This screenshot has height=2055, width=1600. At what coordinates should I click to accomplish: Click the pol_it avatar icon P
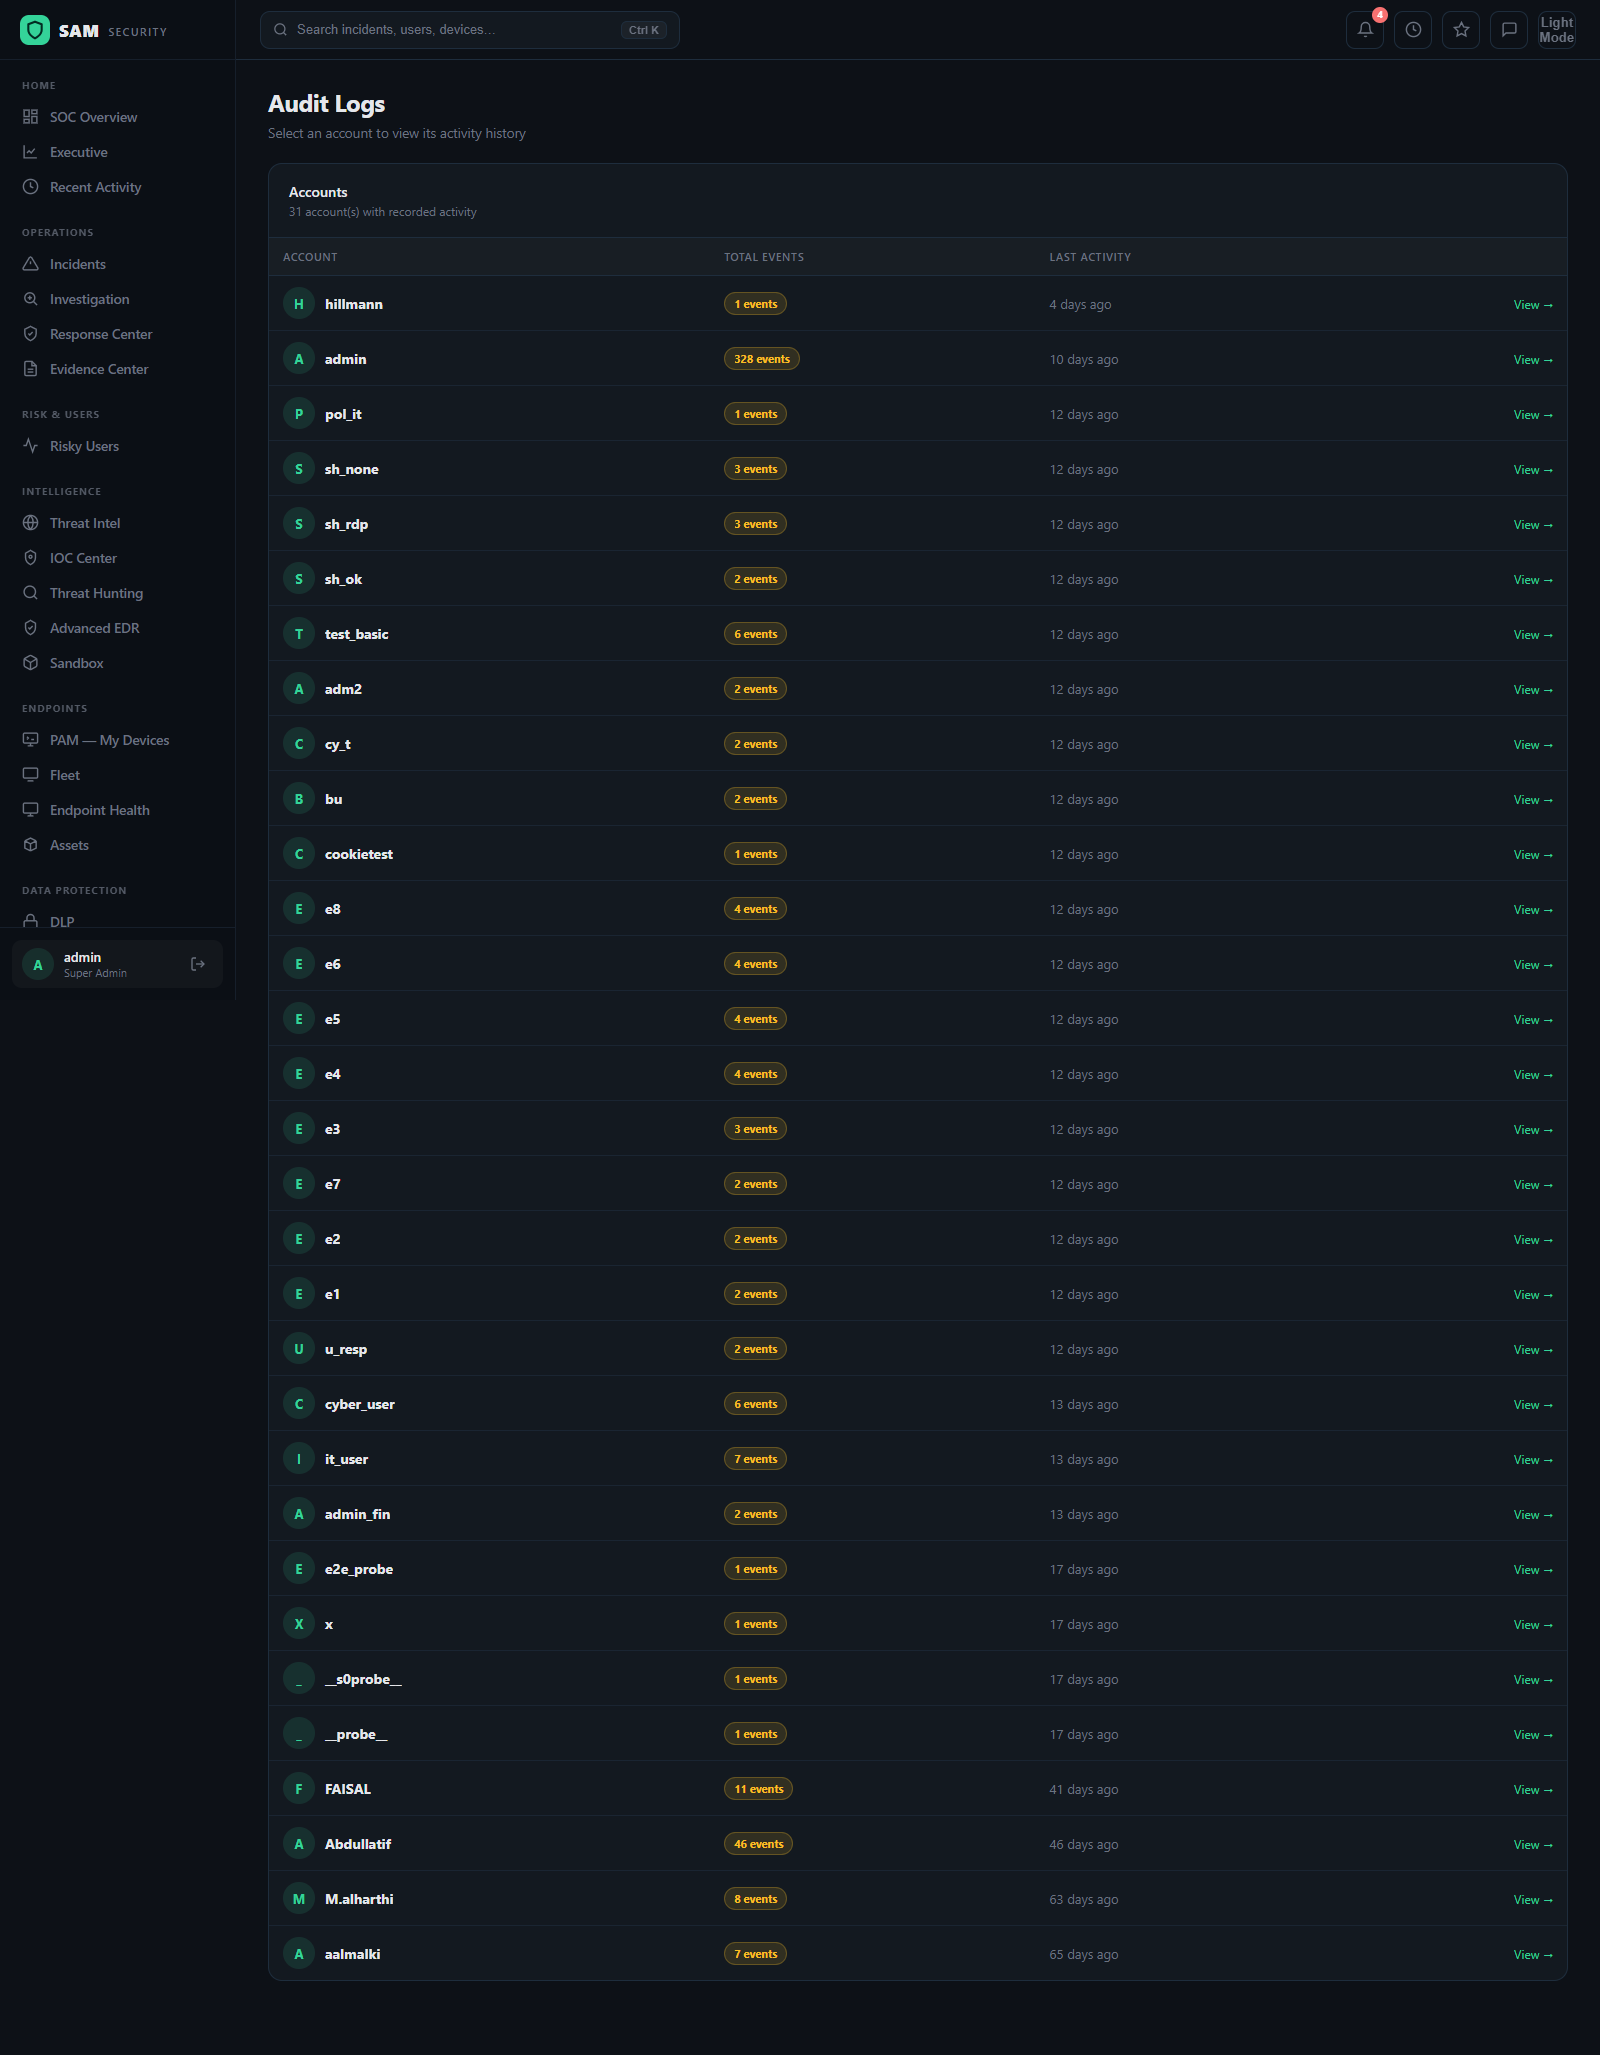pos(299,414)
